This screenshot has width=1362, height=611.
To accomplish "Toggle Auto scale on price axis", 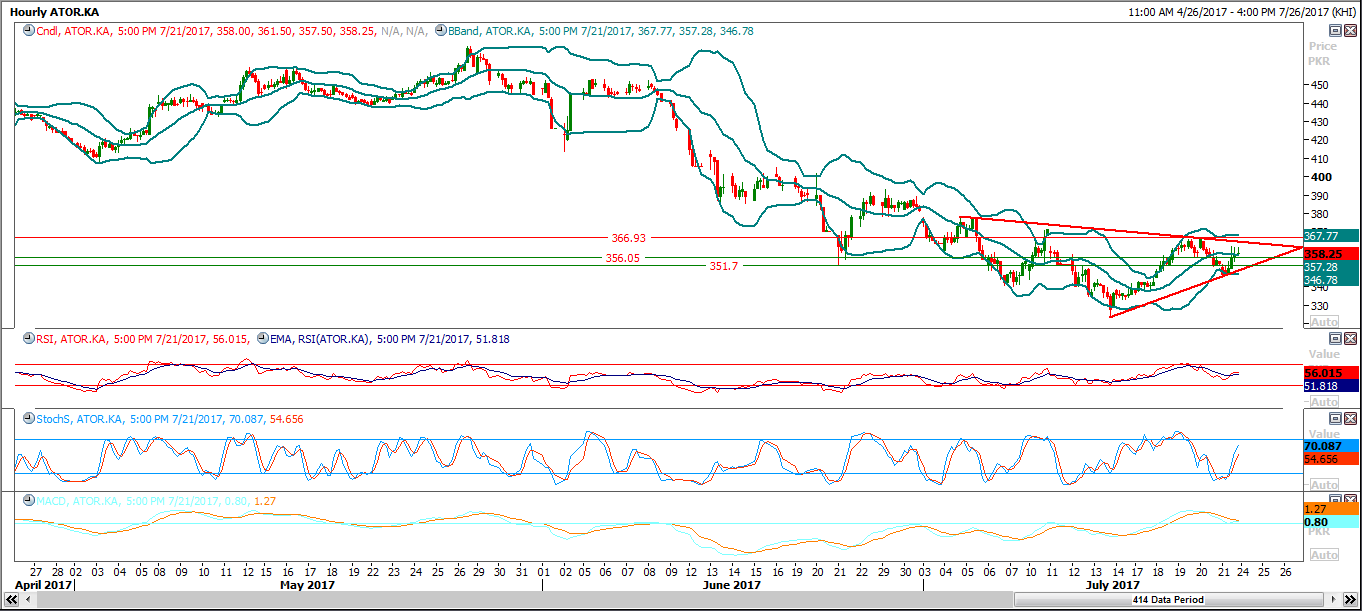I will (1324, 322).
